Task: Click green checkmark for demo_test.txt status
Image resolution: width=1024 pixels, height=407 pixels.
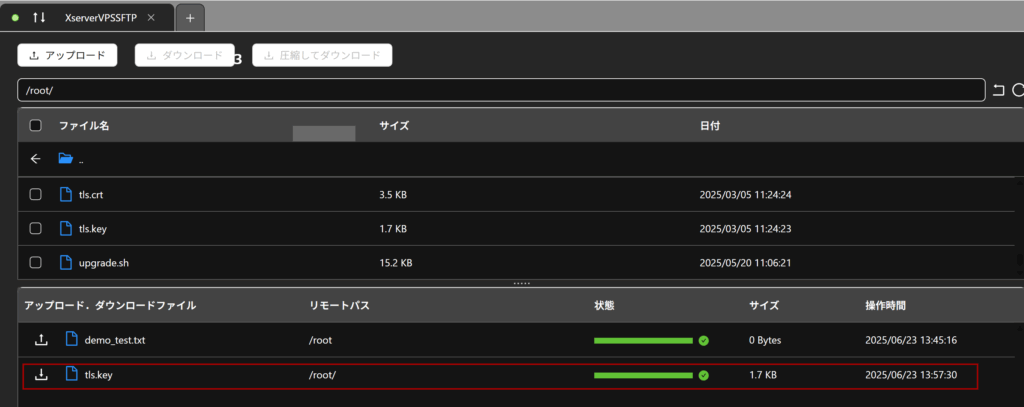Action: pyautogui.click(x=704, y=340)
